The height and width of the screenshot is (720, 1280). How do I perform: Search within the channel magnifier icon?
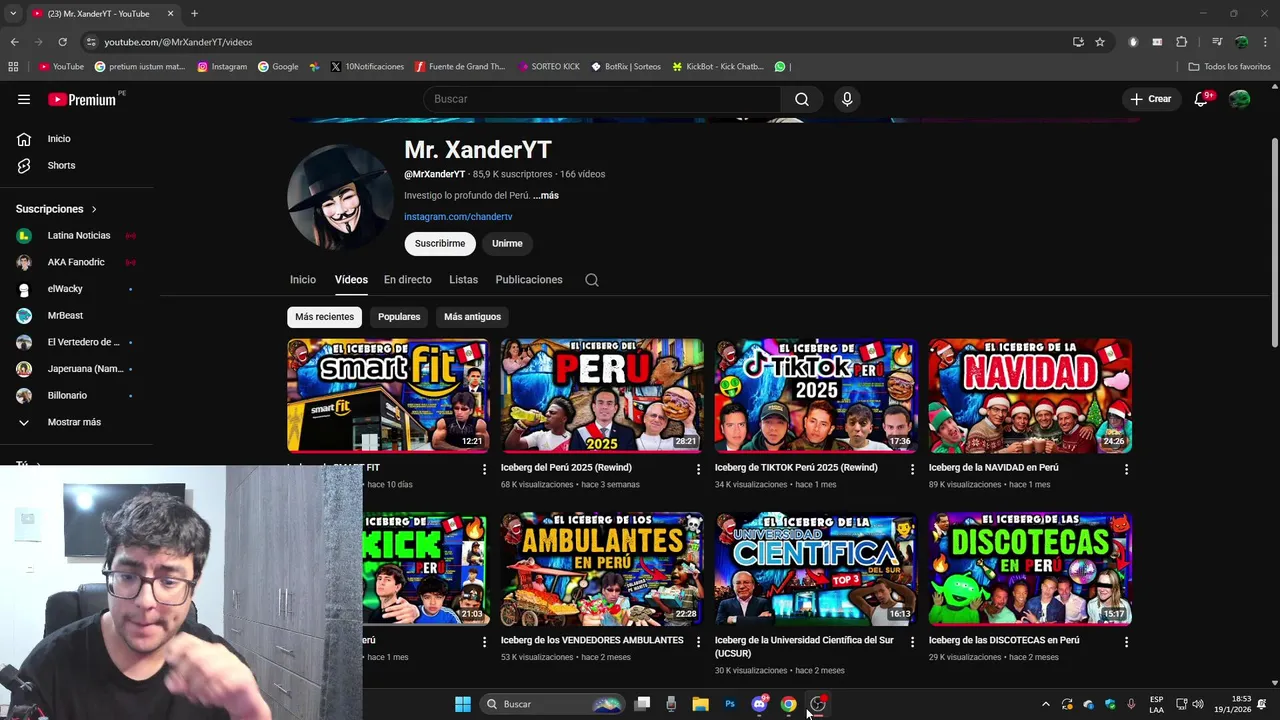coord(592,280)
